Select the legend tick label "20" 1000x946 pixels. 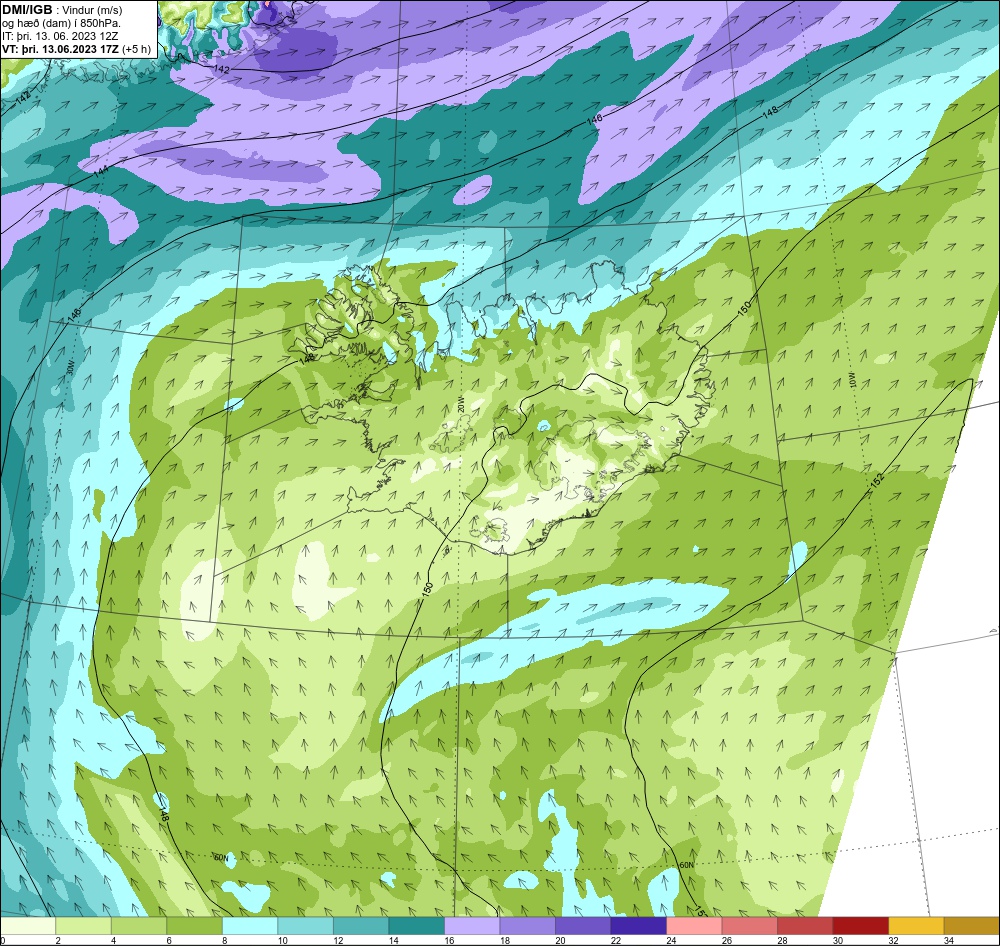pos(560,940)
